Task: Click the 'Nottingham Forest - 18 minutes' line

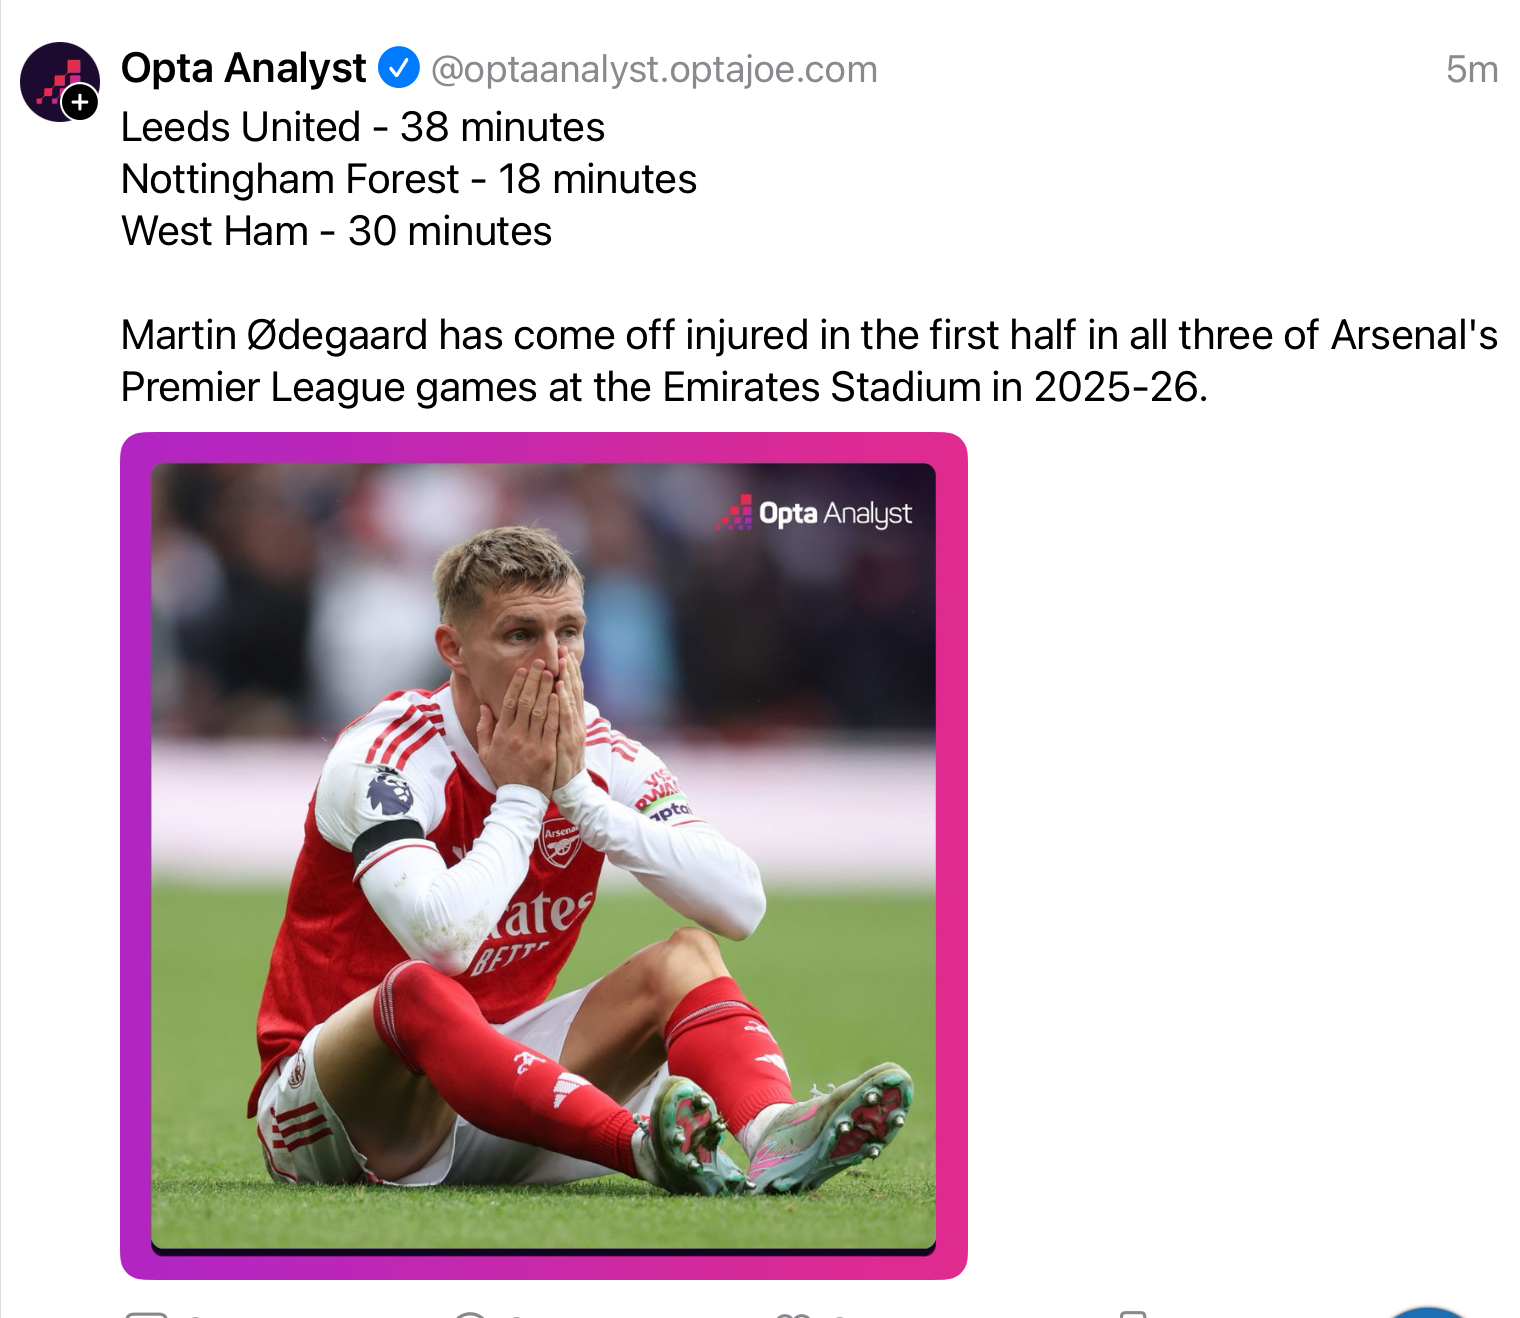Action: (408, 179)
